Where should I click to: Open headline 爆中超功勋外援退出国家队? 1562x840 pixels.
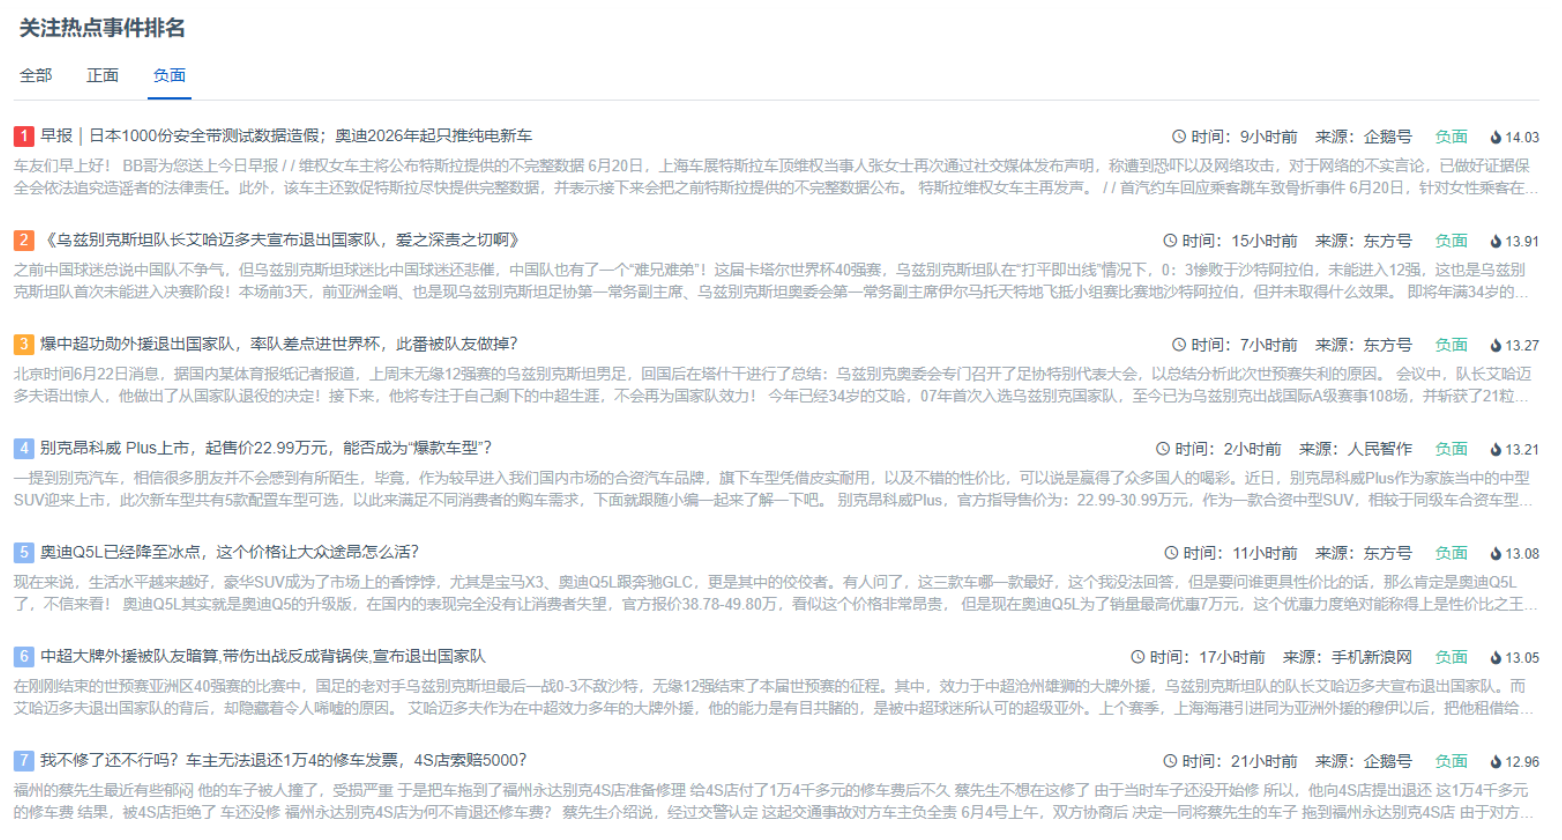pos(278,344)
